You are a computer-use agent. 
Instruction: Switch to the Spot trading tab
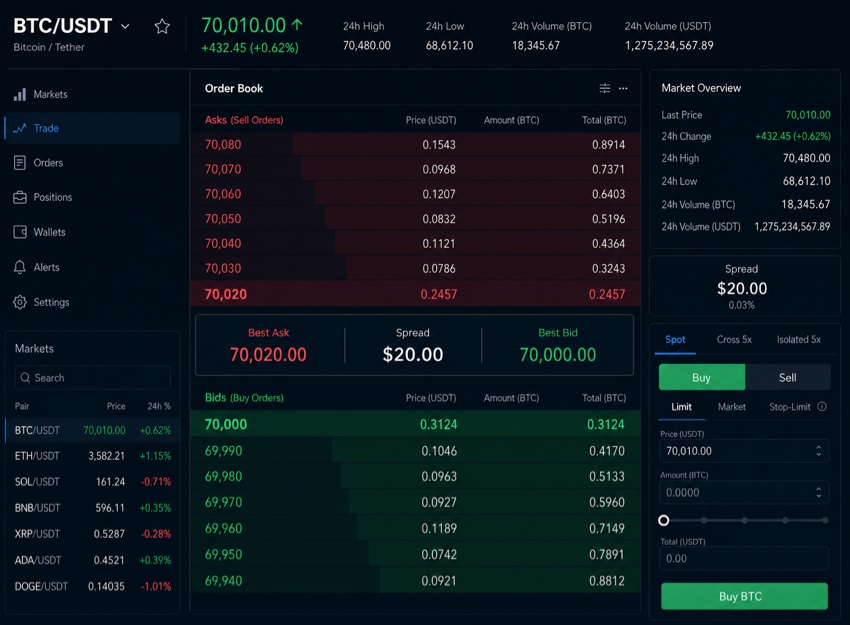[x=675, y=340]
